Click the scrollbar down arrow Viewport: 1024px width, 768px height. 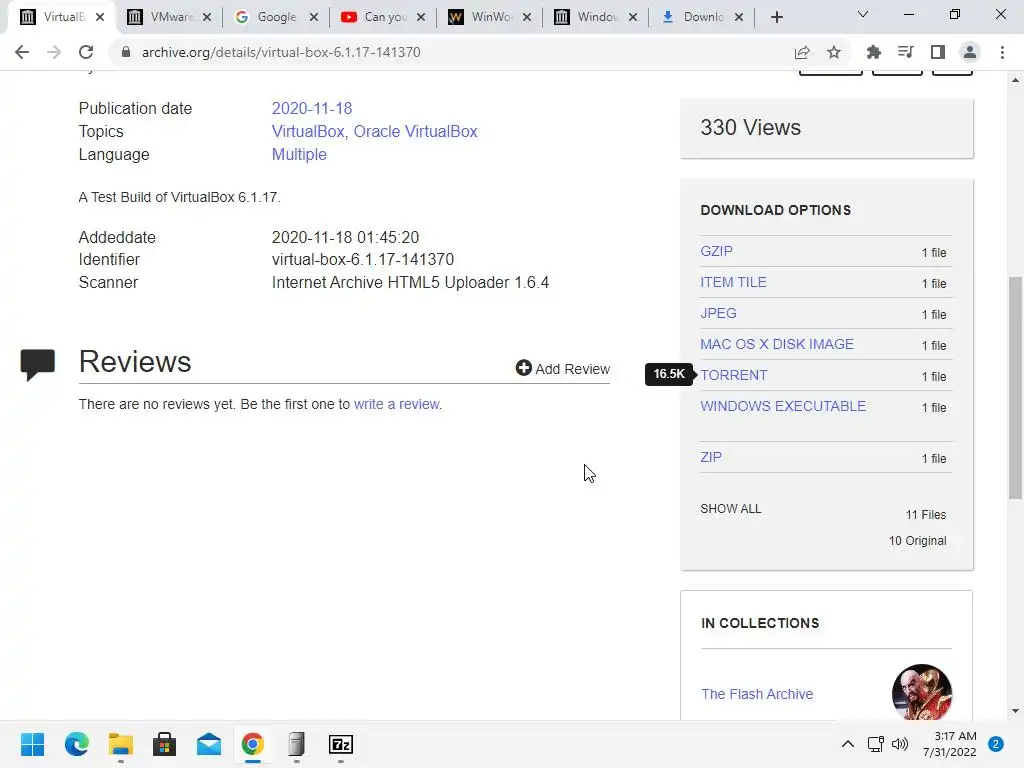[1015, 711]
